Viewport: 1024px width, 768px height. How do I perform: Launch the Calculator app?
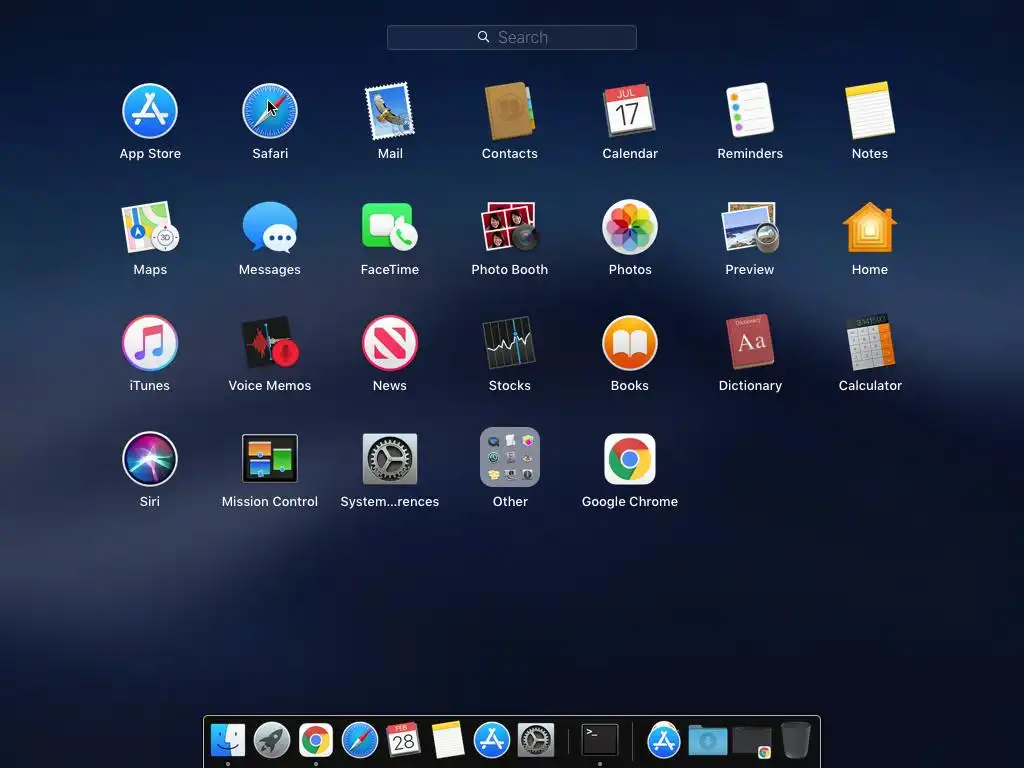pos(869,342)
